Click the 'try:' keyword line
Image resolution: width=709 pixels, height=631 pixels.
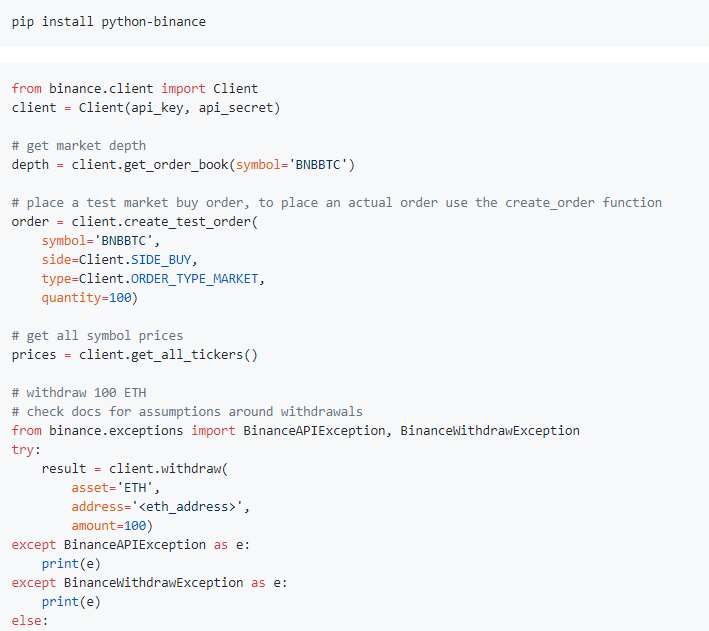click(26, 450)
